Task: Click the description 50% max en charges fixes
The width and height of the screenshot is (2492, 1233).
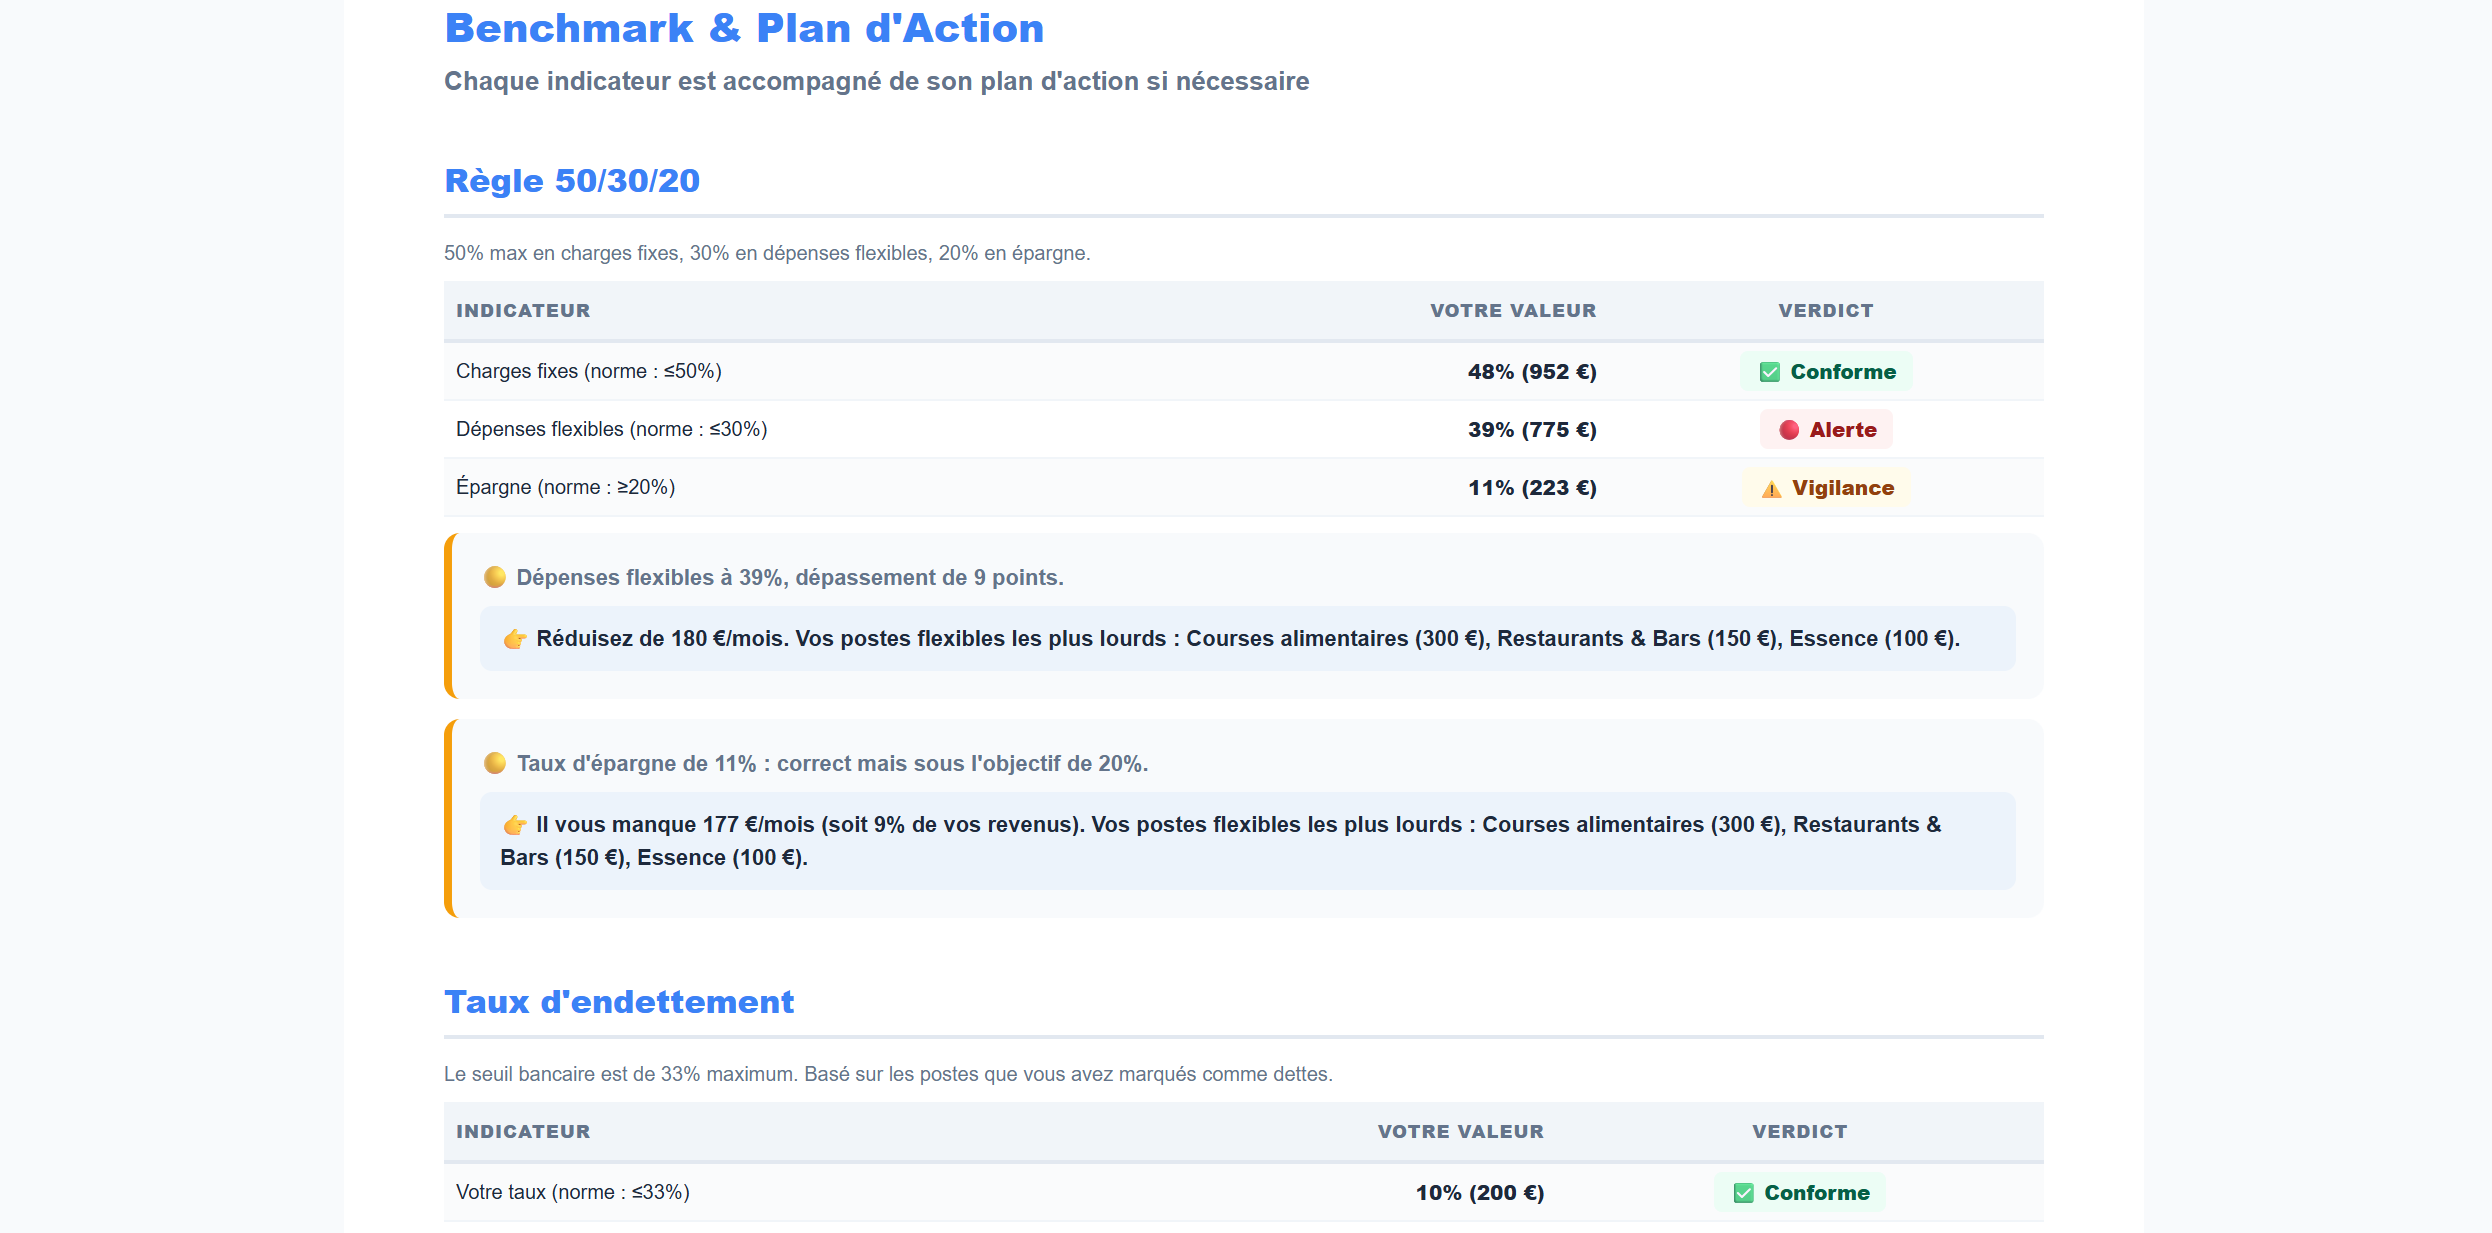Action: 767,253
